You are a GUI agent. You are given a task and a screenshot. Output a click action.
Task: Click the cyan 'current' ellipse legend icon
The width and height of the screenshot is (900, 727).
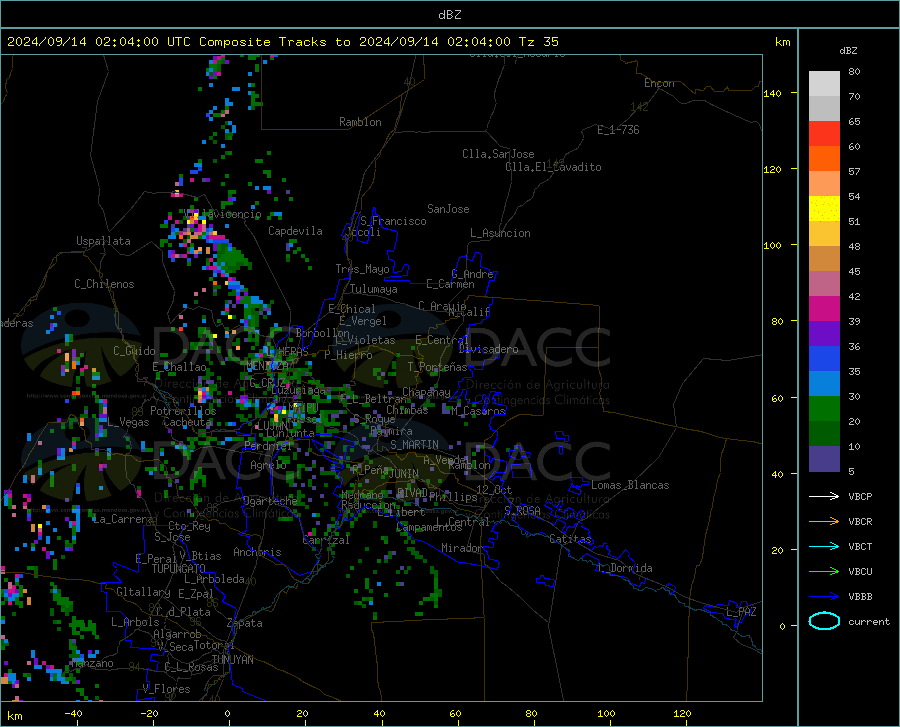coord(824,621)
